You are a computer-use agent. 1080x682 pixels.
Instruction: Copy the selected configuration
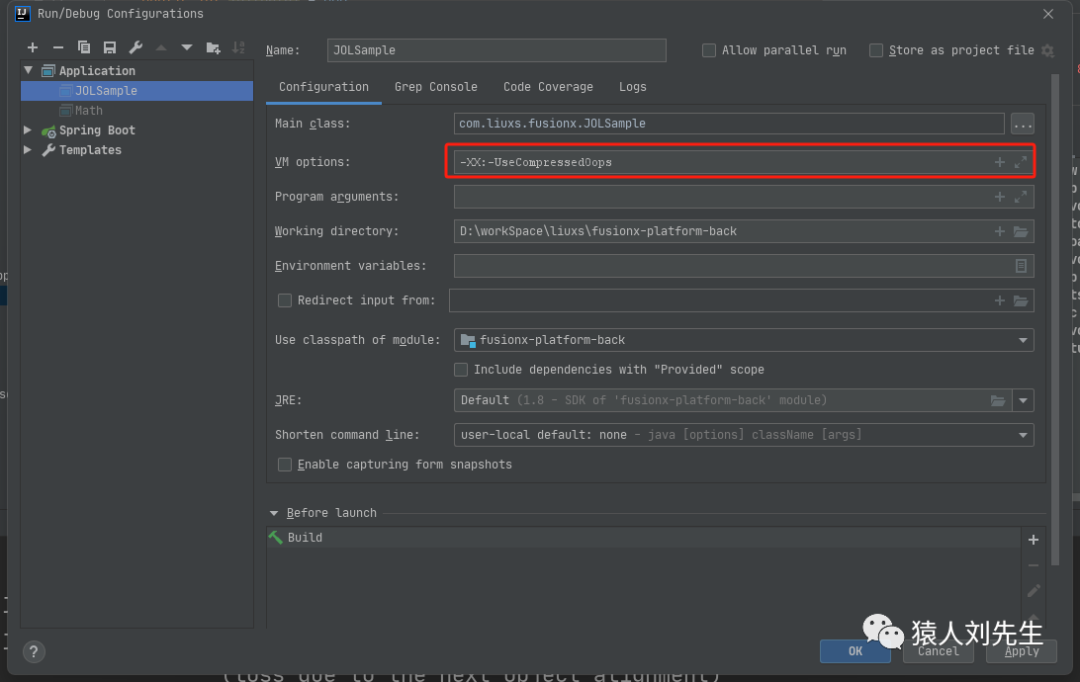coord(84,48)
